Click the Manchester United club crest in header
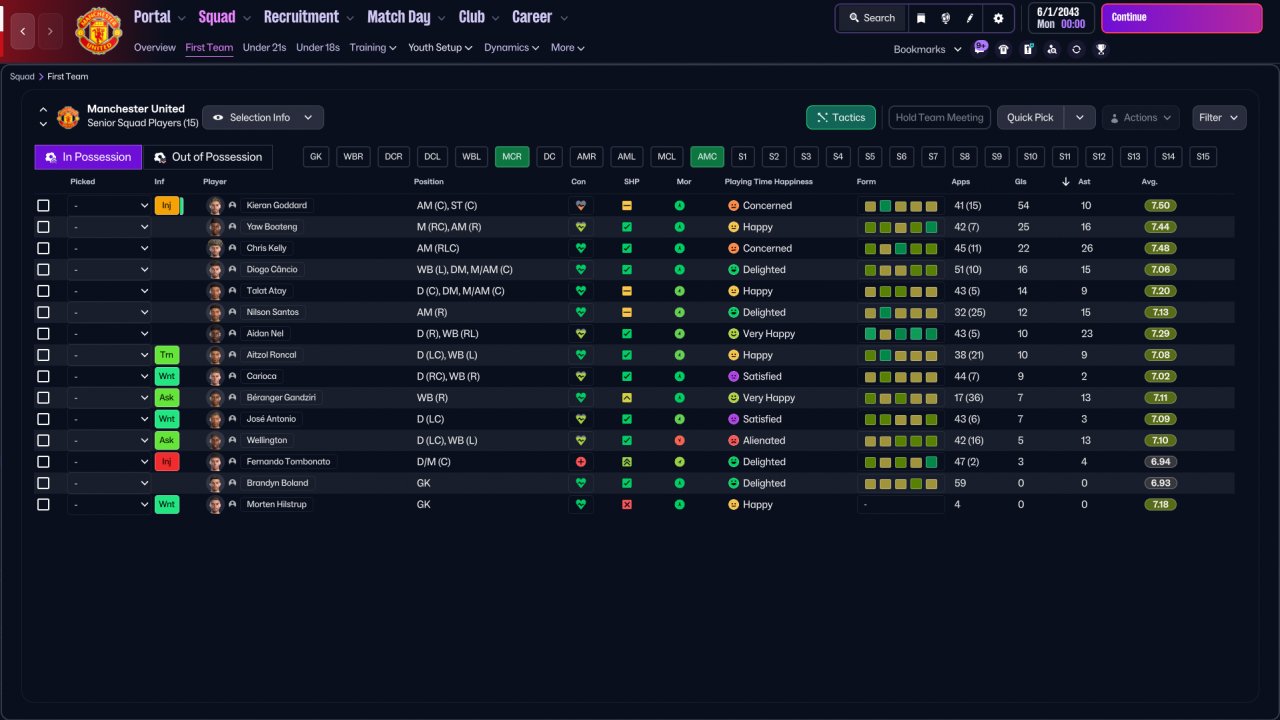This screenshot has height=720, width=1280. click(98, 31)
